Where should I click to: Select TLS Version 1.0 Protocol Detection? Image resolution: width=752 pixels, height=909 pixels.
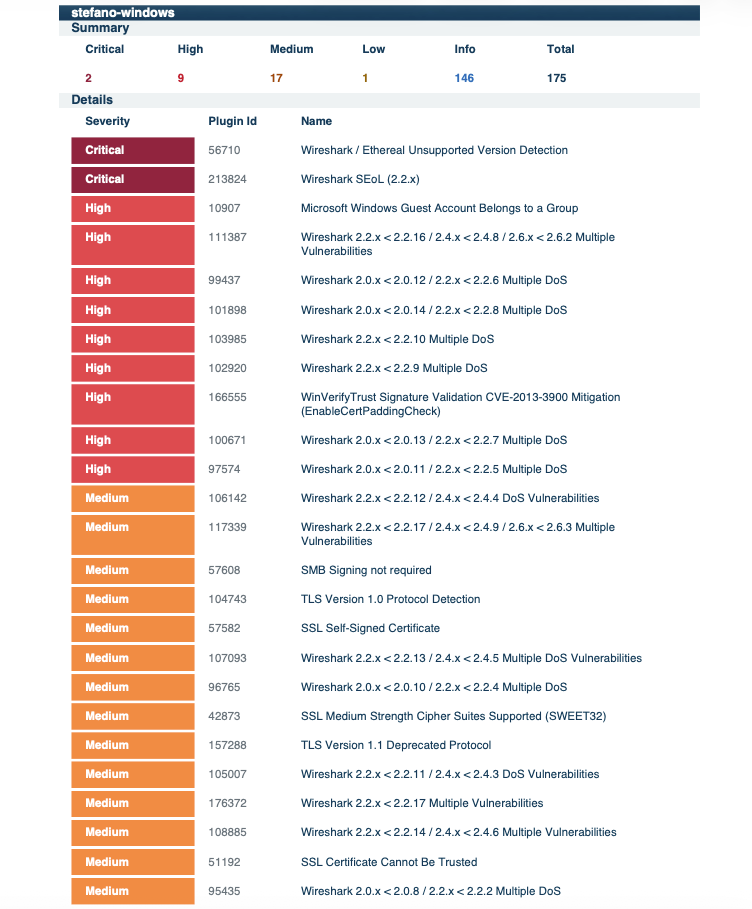390,599
